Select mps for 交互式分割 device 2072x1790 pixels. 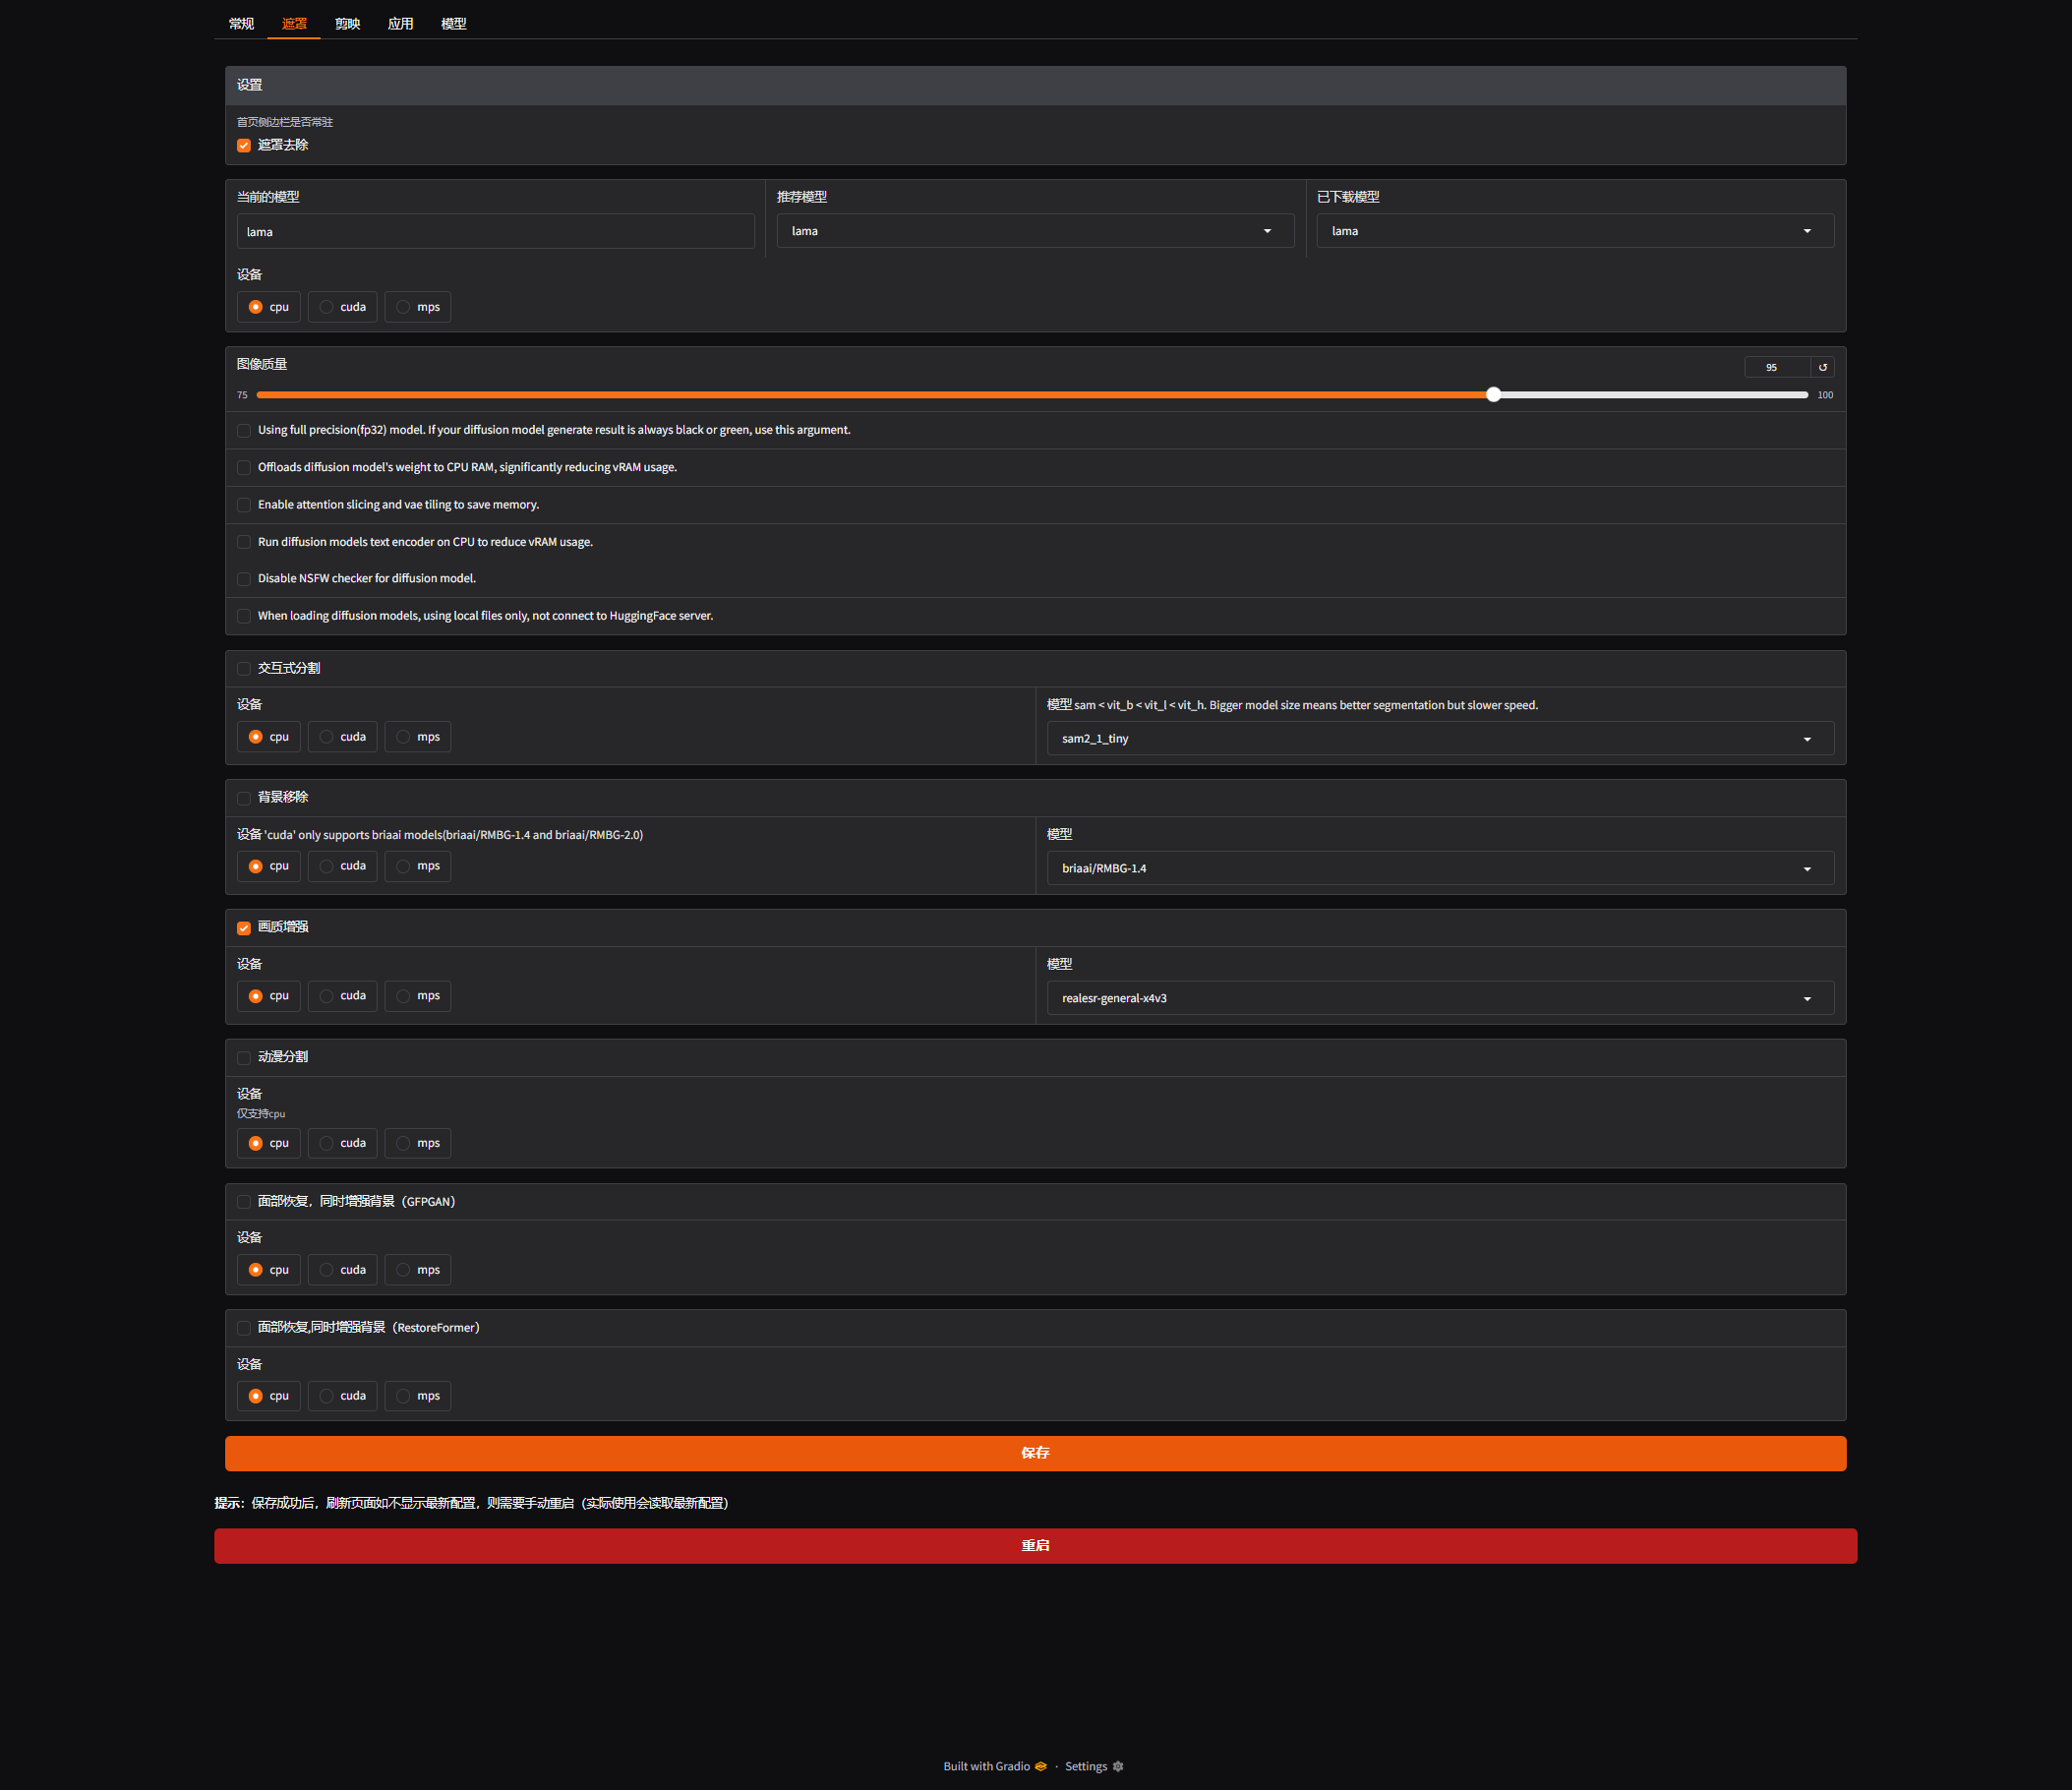417,737
